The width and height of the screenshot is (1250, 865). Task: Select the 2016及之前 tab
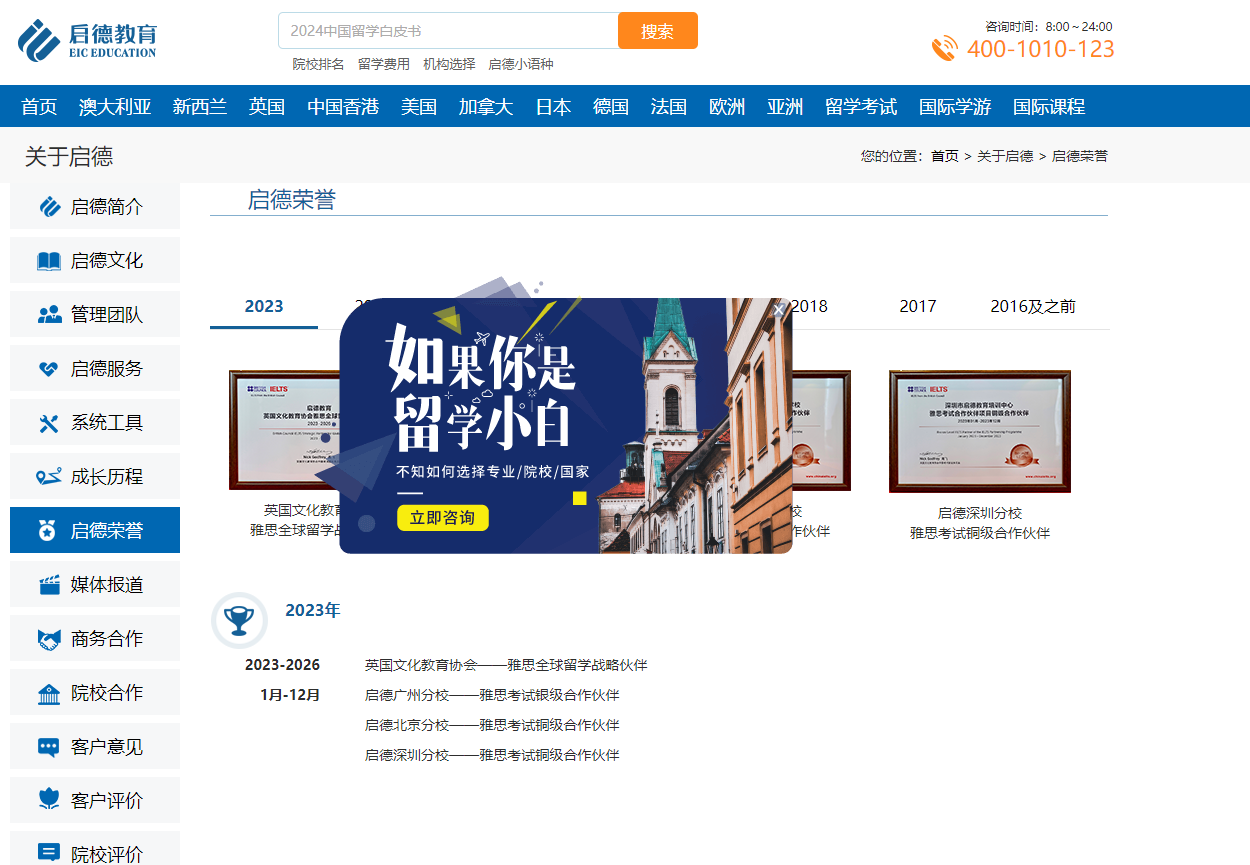(1033, 306)
